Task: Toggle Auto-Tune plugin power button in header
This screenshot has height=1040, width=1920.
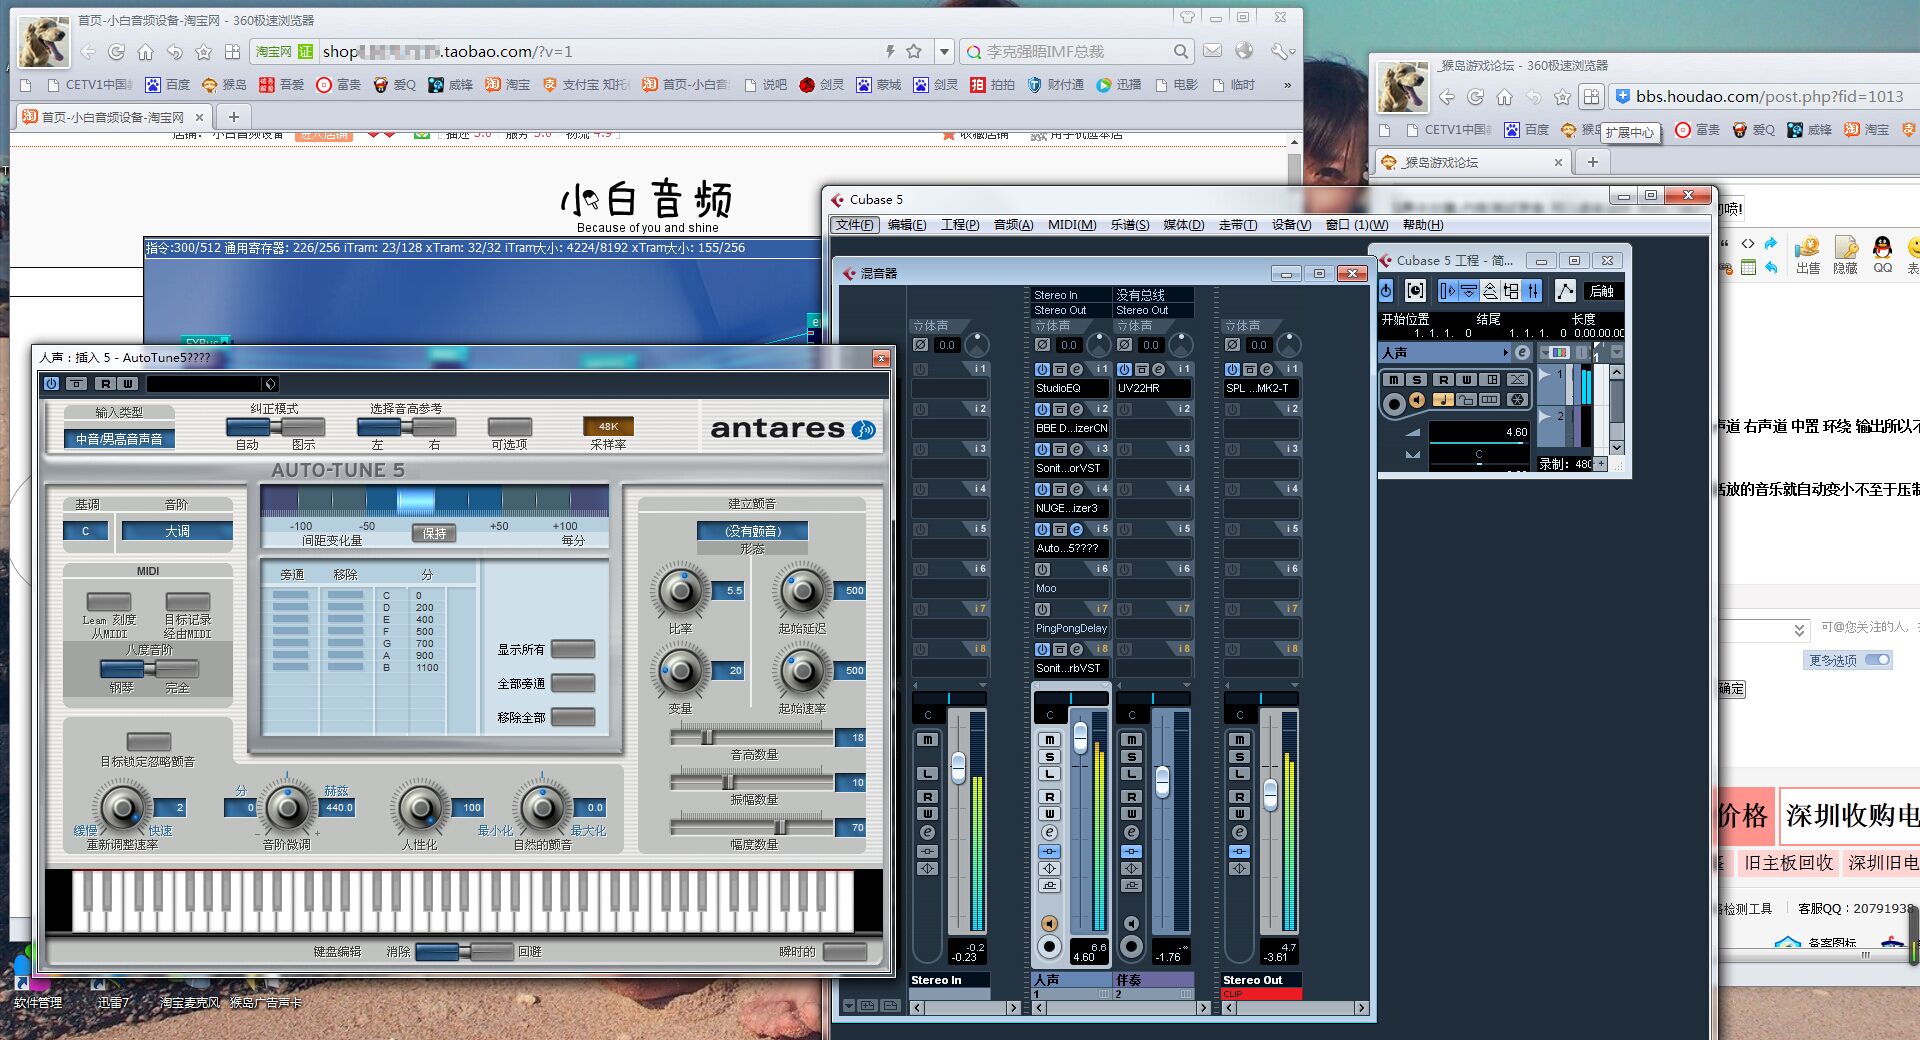Action: pos(52,384)
